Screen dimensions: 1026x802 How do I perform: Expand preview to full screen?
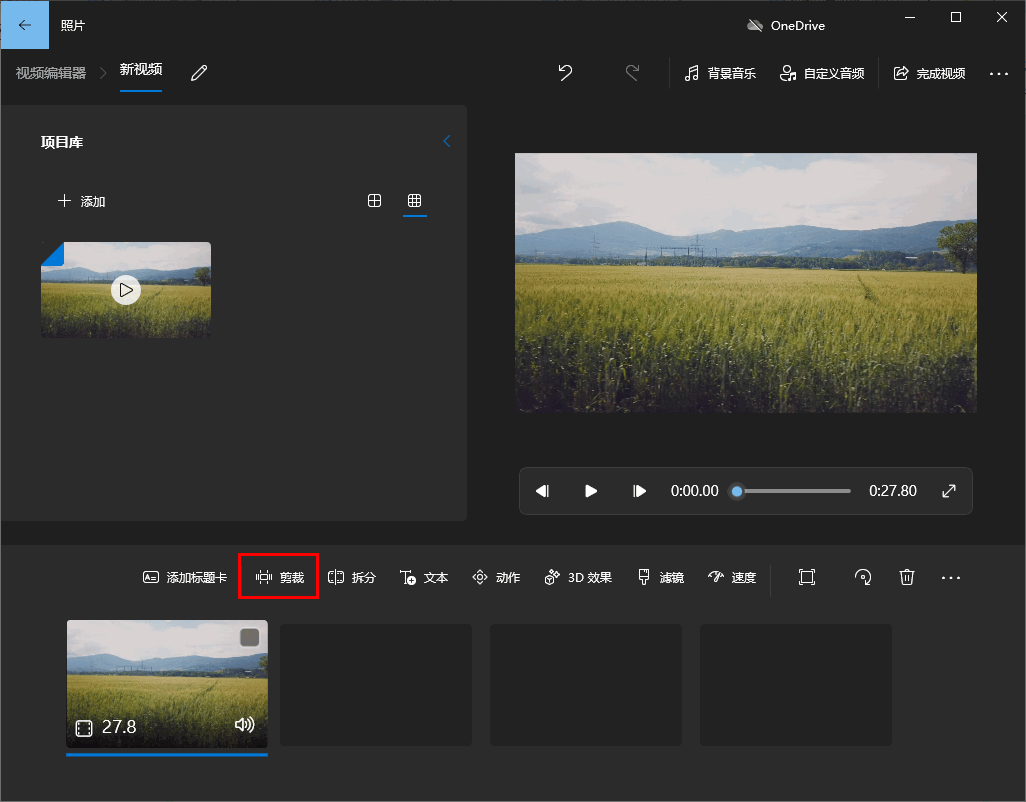(x=949, y=491)
